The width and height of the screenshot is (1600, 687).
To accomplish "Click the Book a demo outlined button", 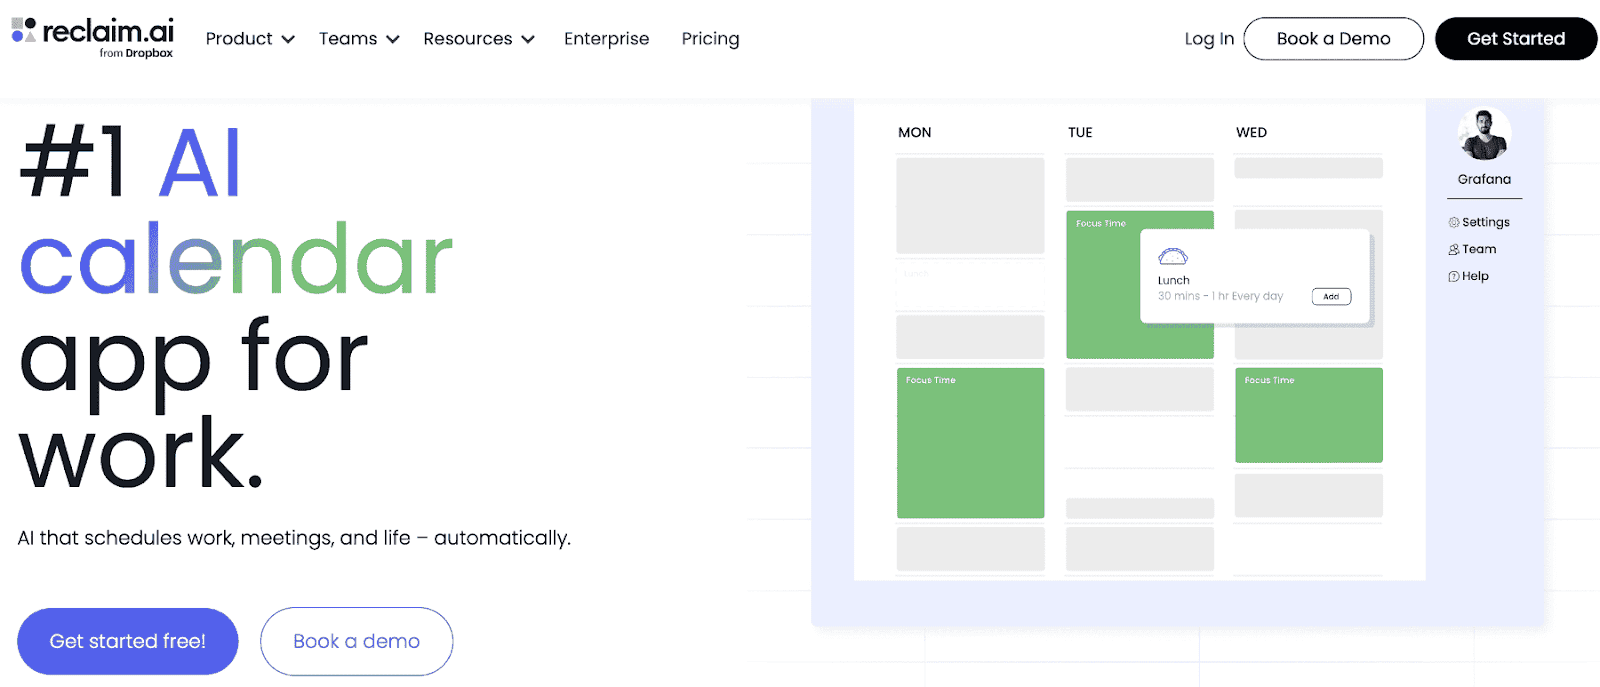I will click(x=356, y=641).
